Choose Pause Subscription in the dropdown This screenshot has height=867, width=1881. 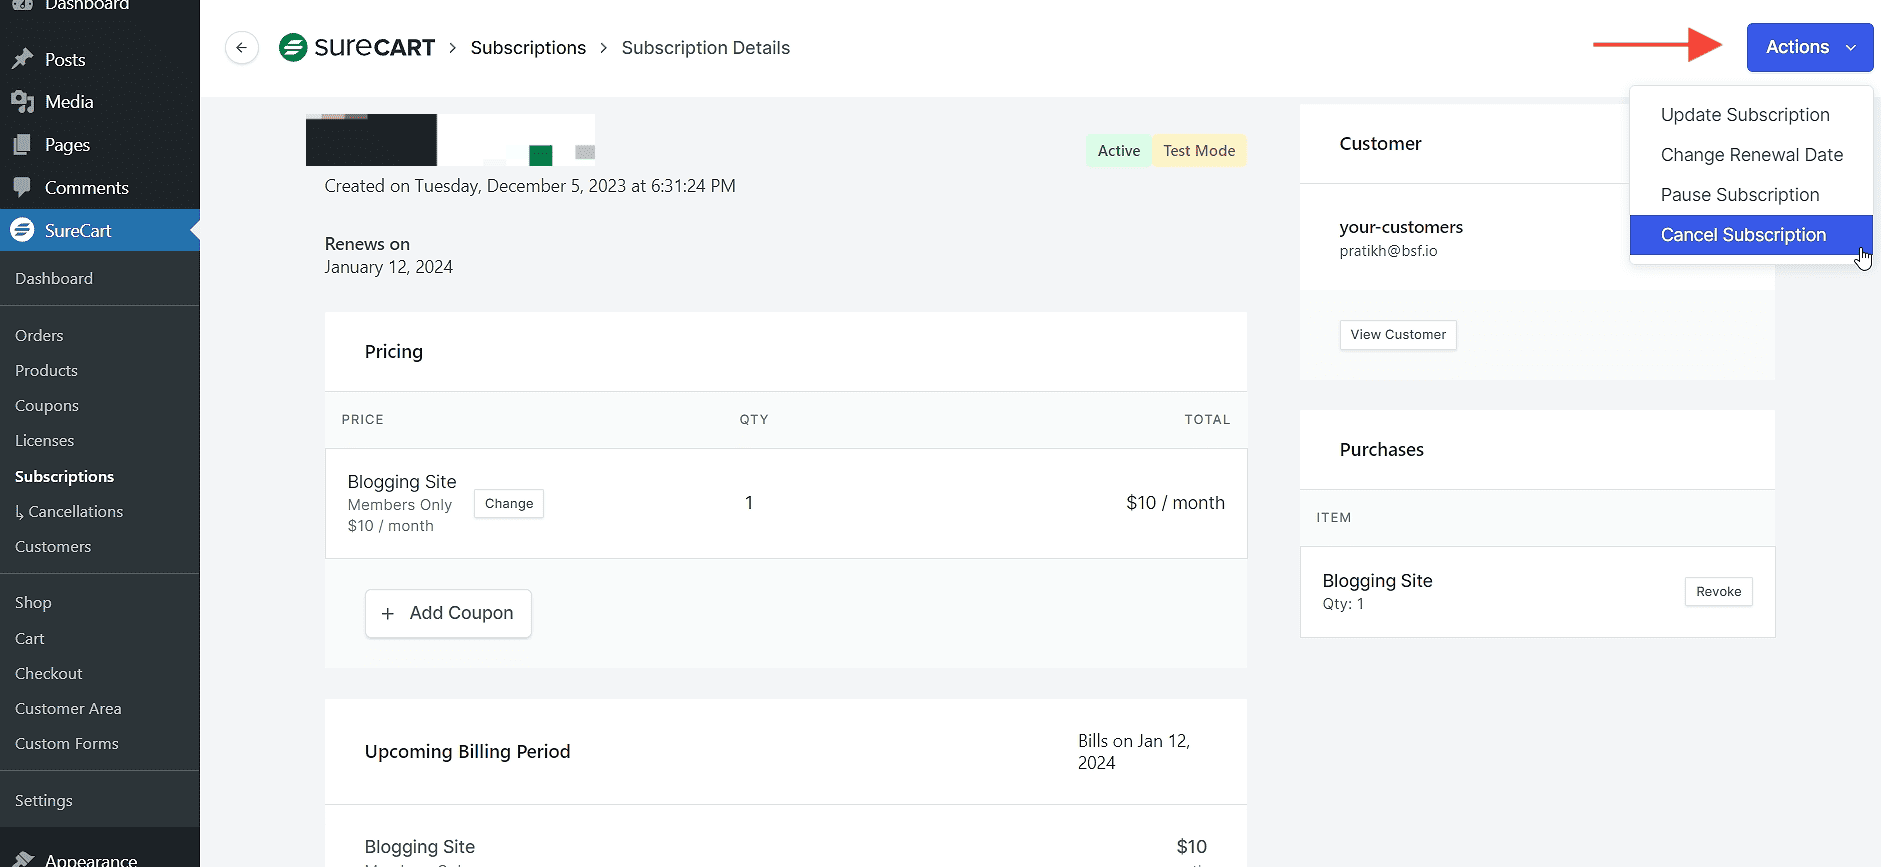click(x=1739, y=195)
